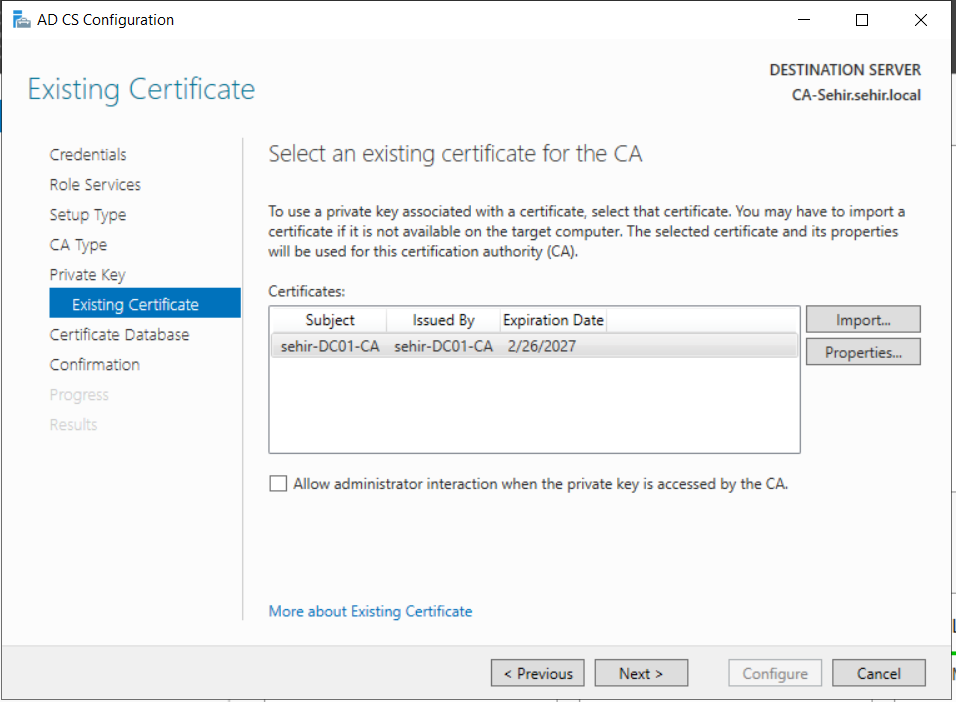Click the AD CS Configuration title bar icon
956x702 pixels.
coord(21,20)
